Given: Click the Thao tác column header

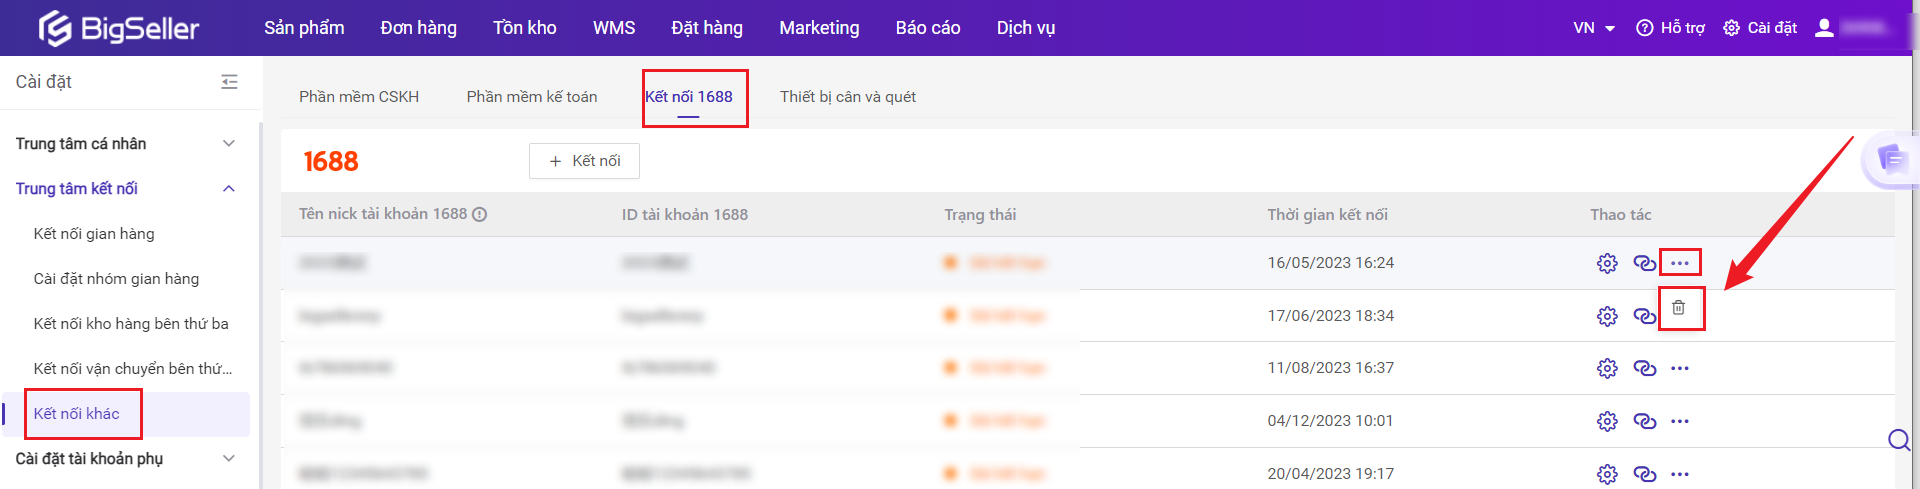Looking at the screenshot, I should pos(1620,215).
